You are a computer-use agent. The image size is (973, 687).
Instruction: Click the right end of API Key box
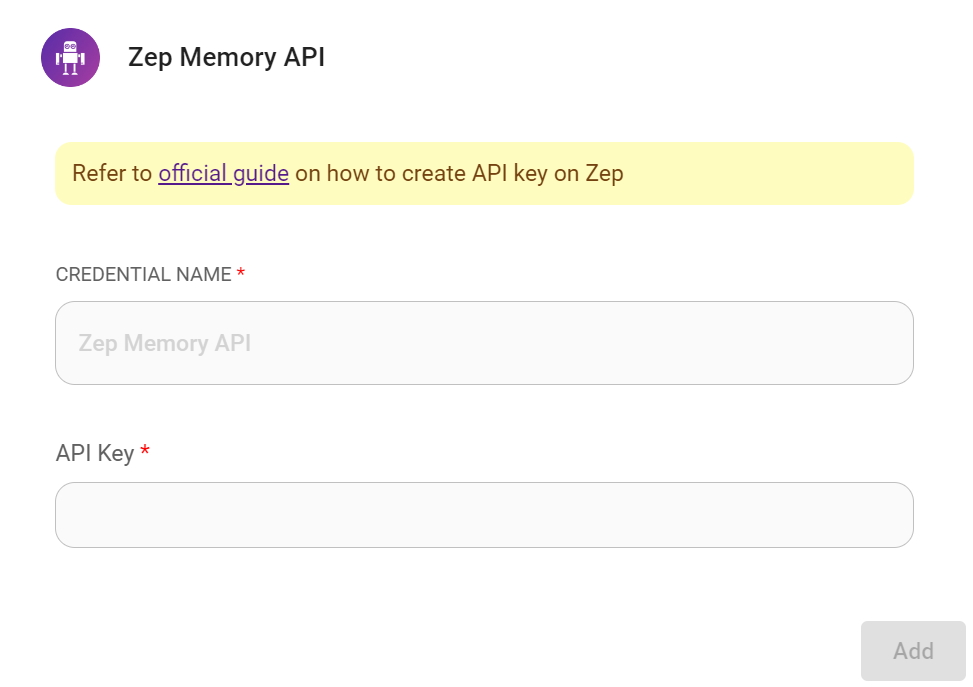coord(890,515)
